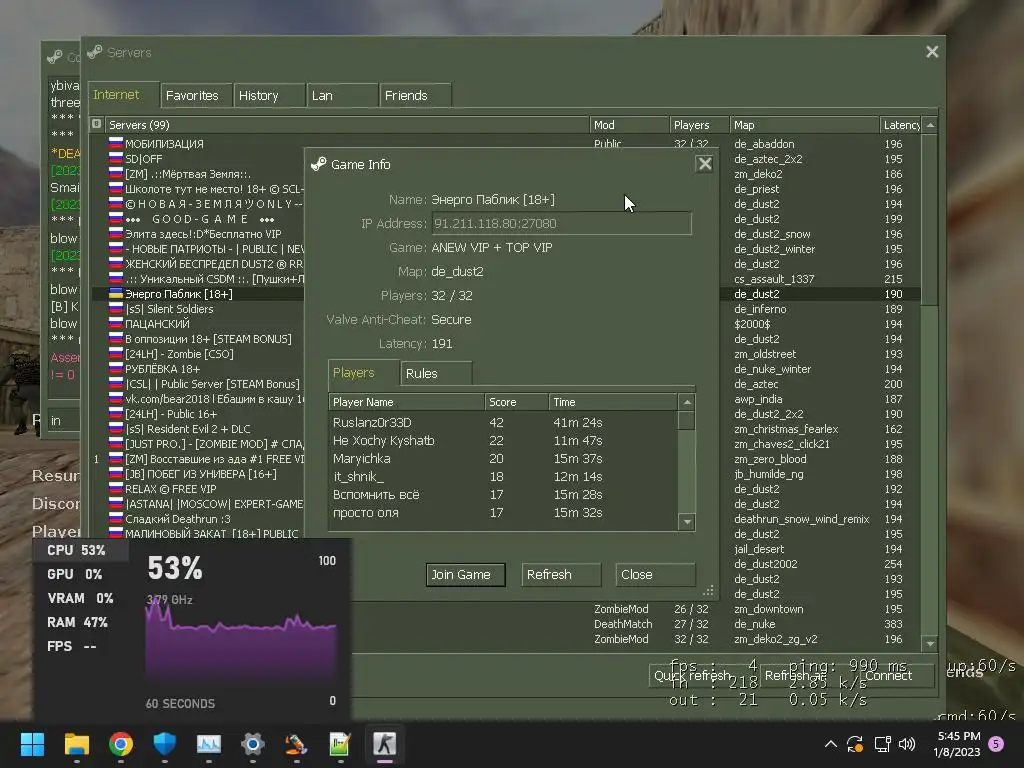The width and height of the screenshot is (1024, 768).
Task: Select player it_shnik_ row
Action: pyautogui.click(x=503, y=477)
